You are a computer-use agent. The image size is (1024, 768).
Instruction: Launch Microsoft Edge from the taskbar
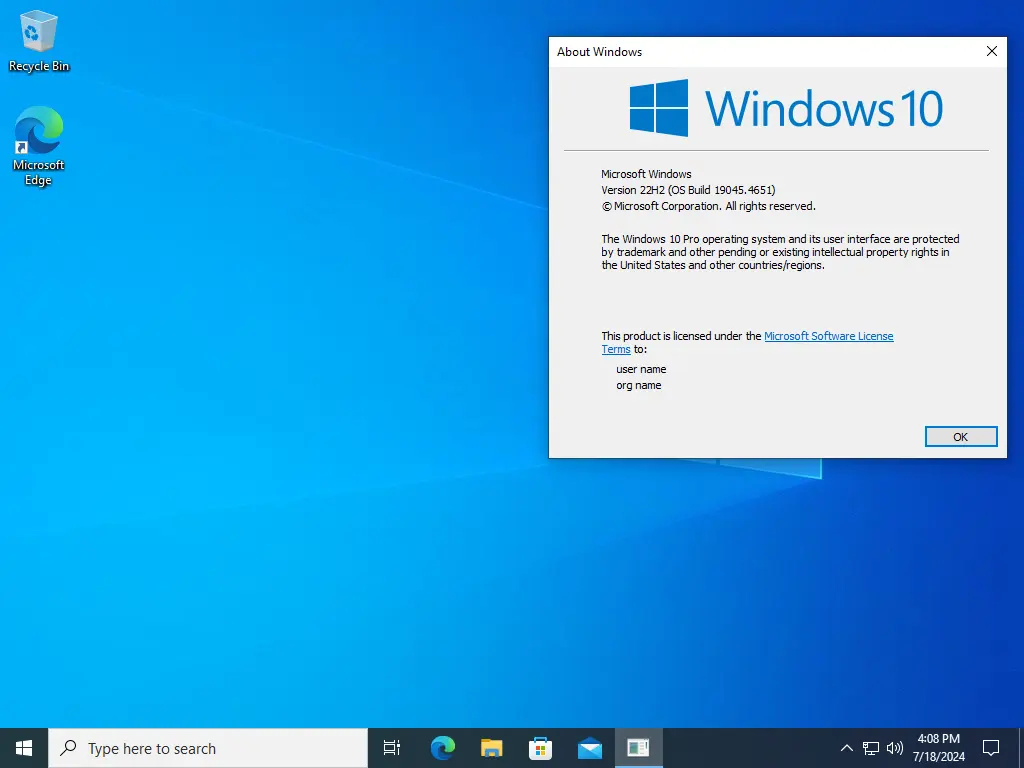coord(442,748)
